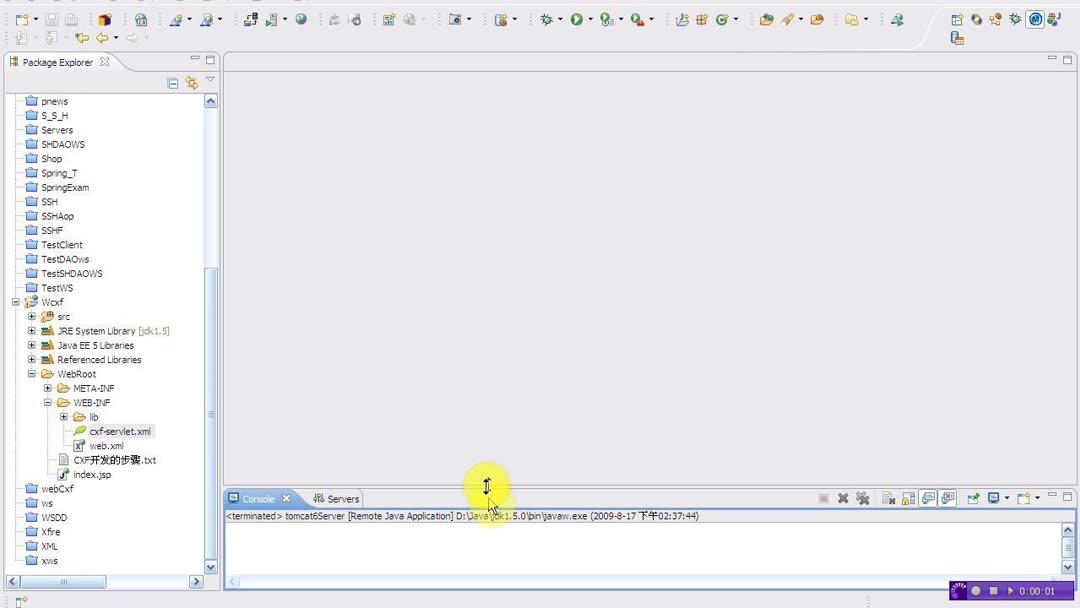Select the Console tab
The width and height of the screenshot is (1080, 608).
click(x=260, y=498)
